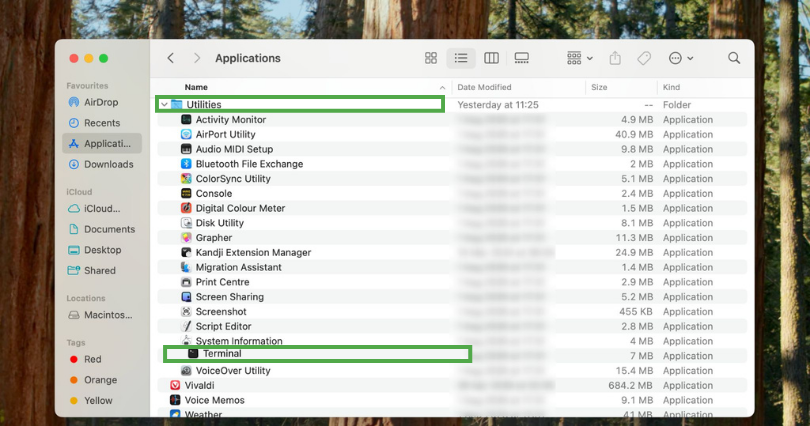This screenshot has height=426, width=810.
Task: Go forward with the right chevron
Action: 196,58
